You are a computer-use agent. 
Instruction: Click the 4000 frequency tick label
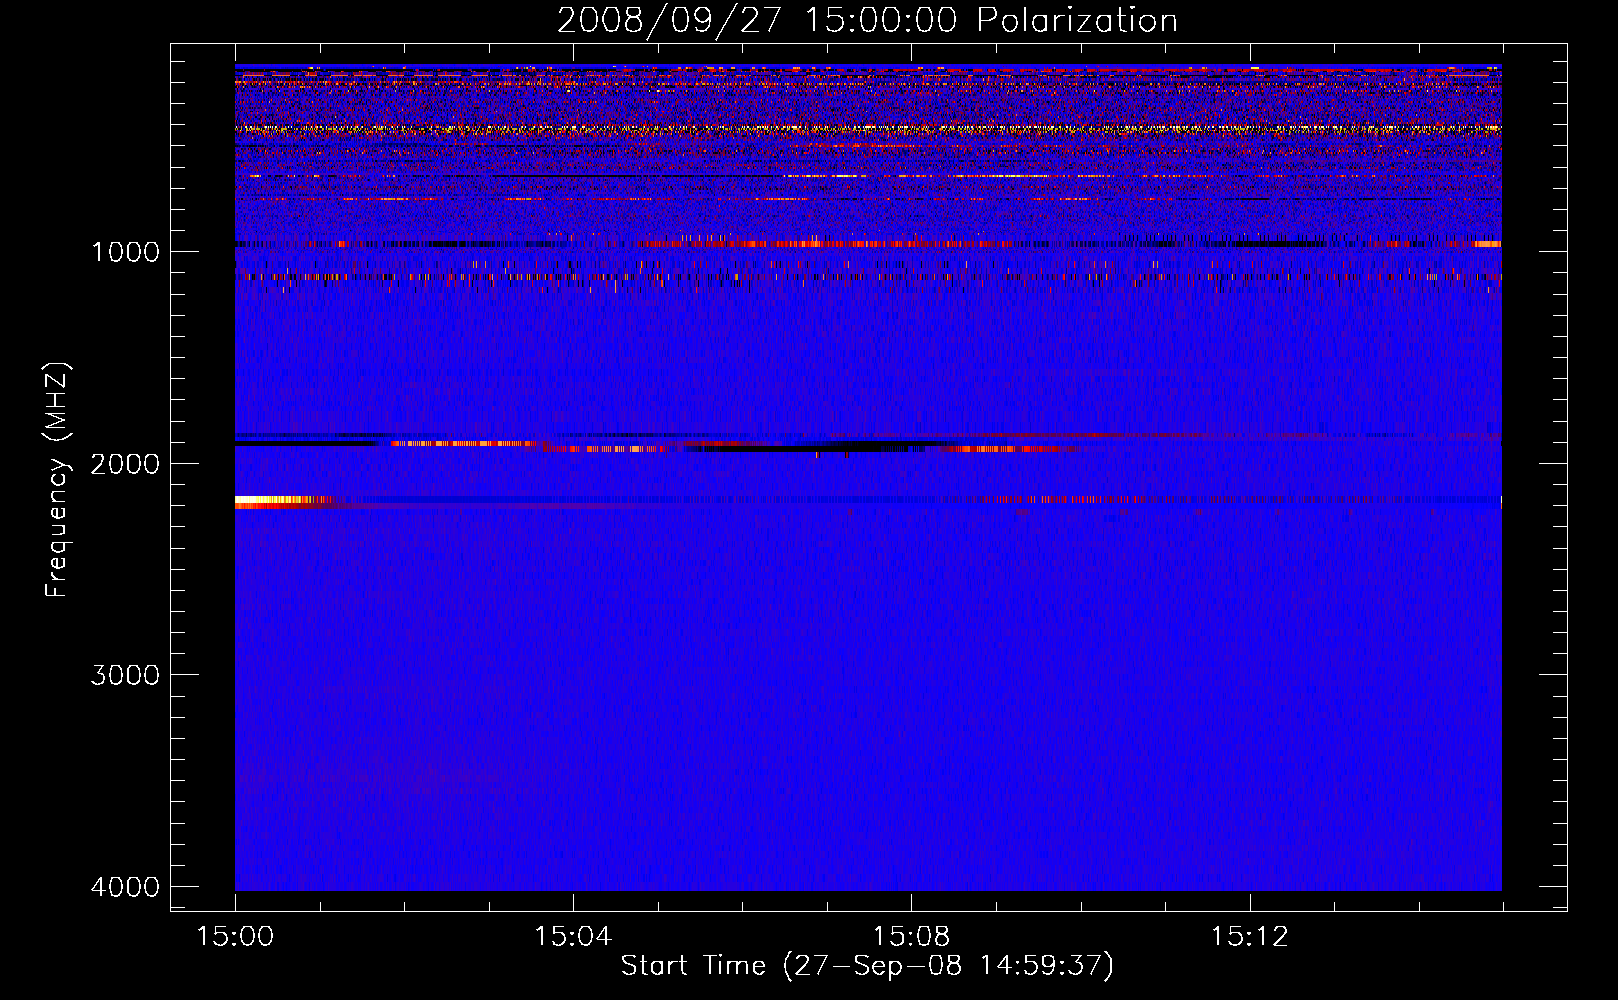(x=125, y=887)
